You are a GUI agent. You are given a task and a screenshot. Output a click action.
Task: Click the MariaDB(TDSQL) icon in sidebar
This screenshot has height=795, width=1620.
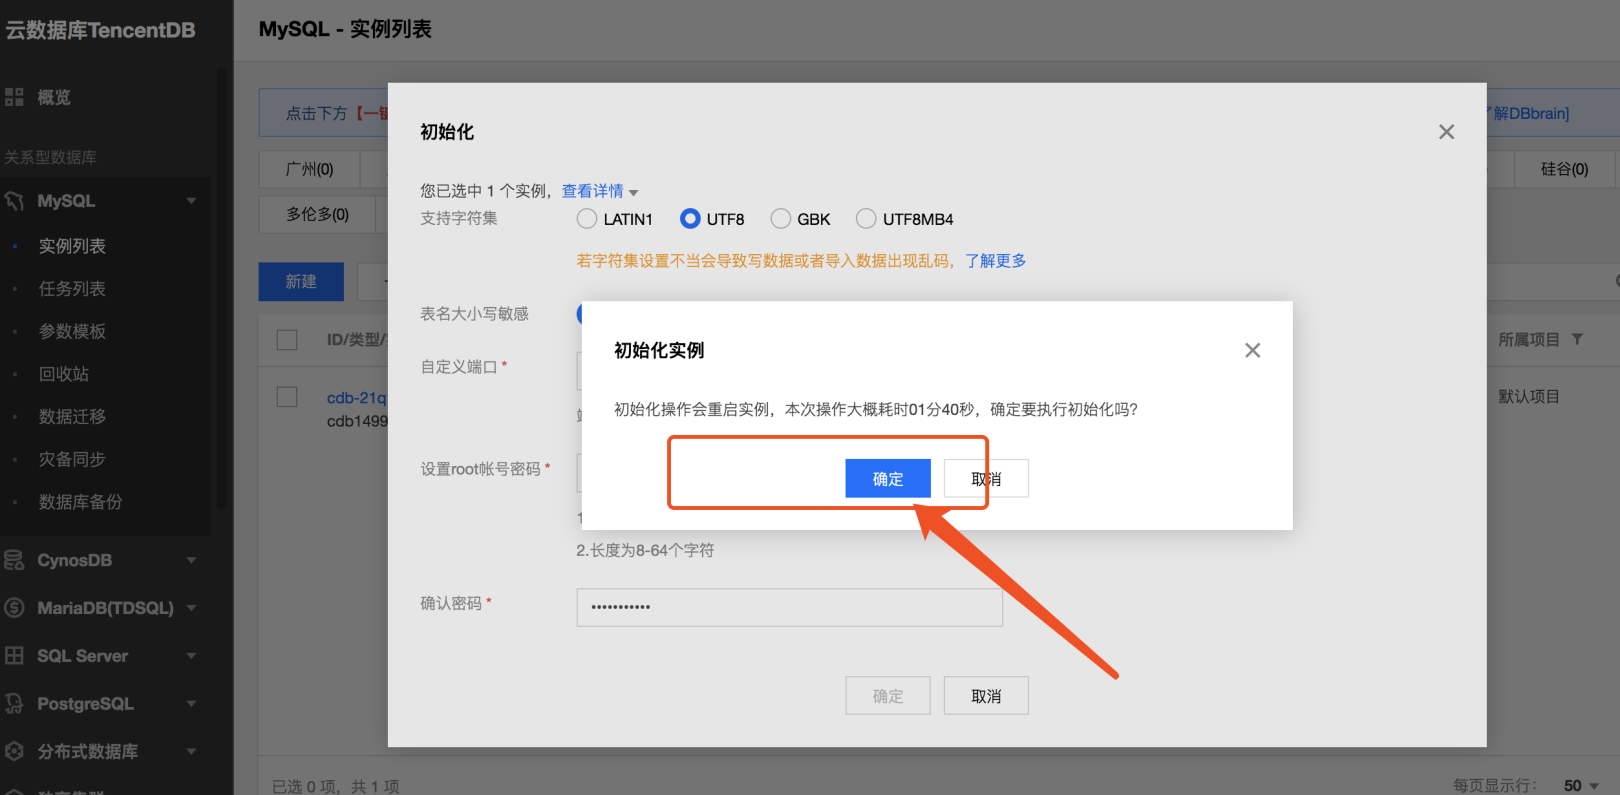tap(14, 608)
